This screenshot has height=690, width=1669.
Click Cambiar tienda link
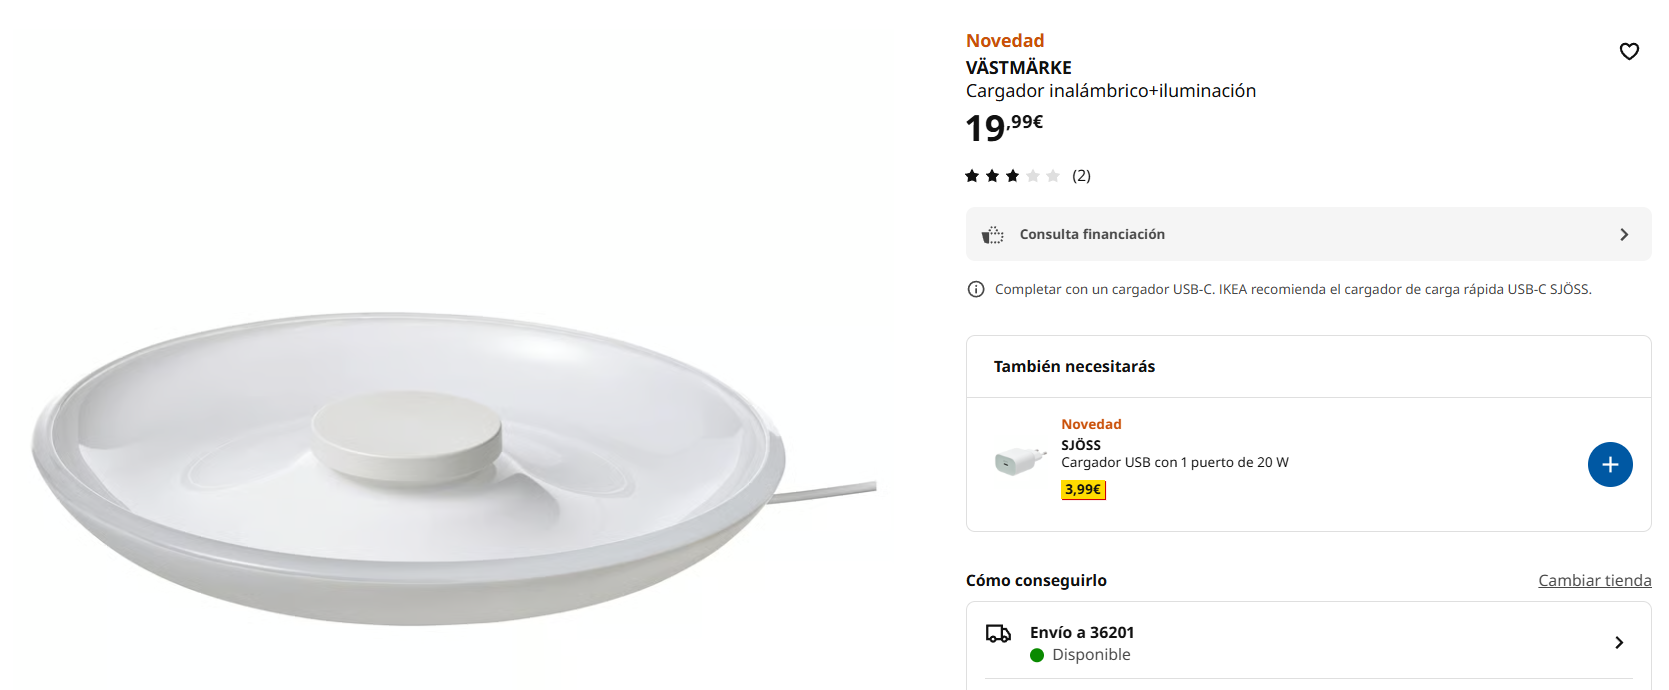(x=1594, y=581)
